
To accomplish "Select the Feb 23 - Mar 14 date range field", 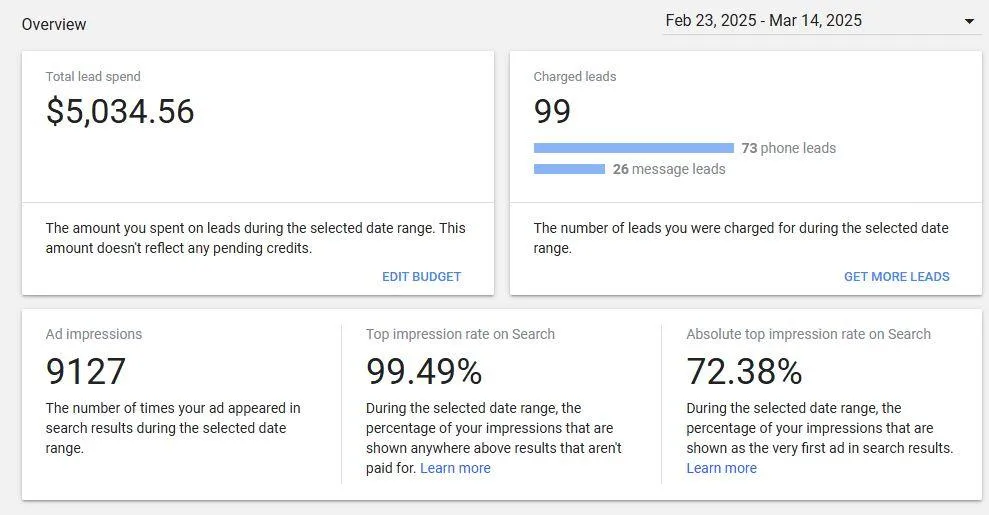I will tap(822, 21).
